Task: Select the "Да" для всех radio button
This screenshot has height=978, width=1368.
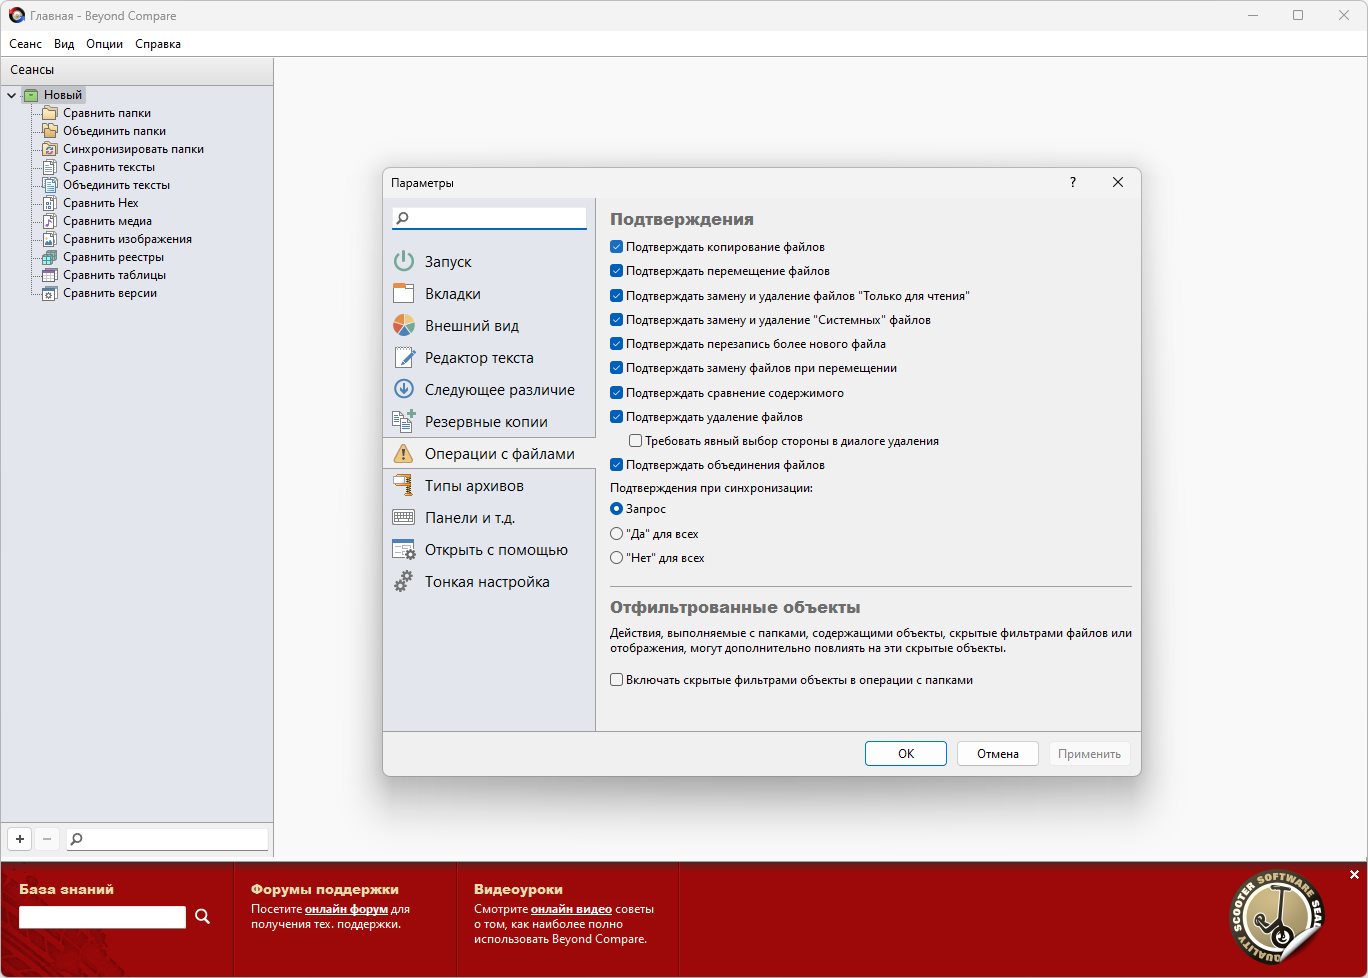Action: point(617,534)
